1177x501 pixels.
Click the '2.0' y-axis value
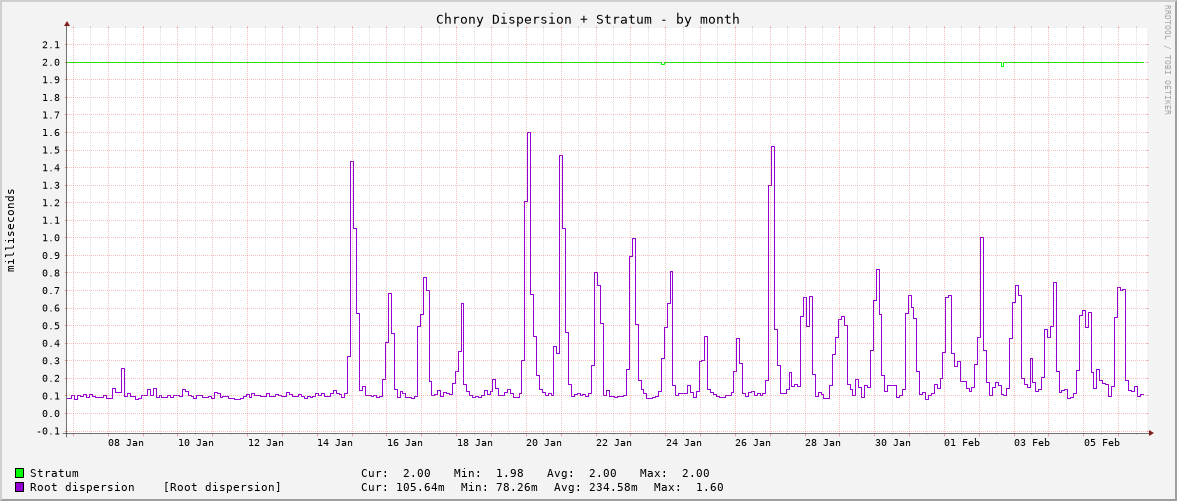[x=50, y=62]
